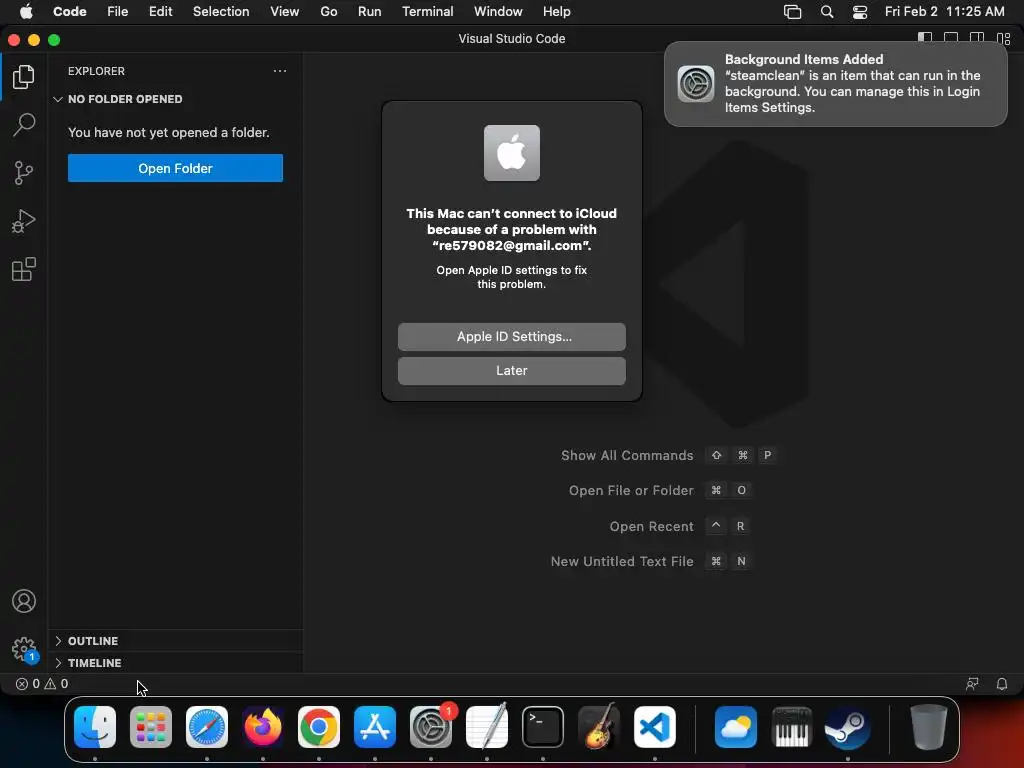Image resolution: width=1024 pixels, height=768 pixels.
Task: Open Spotlight search in menu bar
Action: [x=827, y=12]
